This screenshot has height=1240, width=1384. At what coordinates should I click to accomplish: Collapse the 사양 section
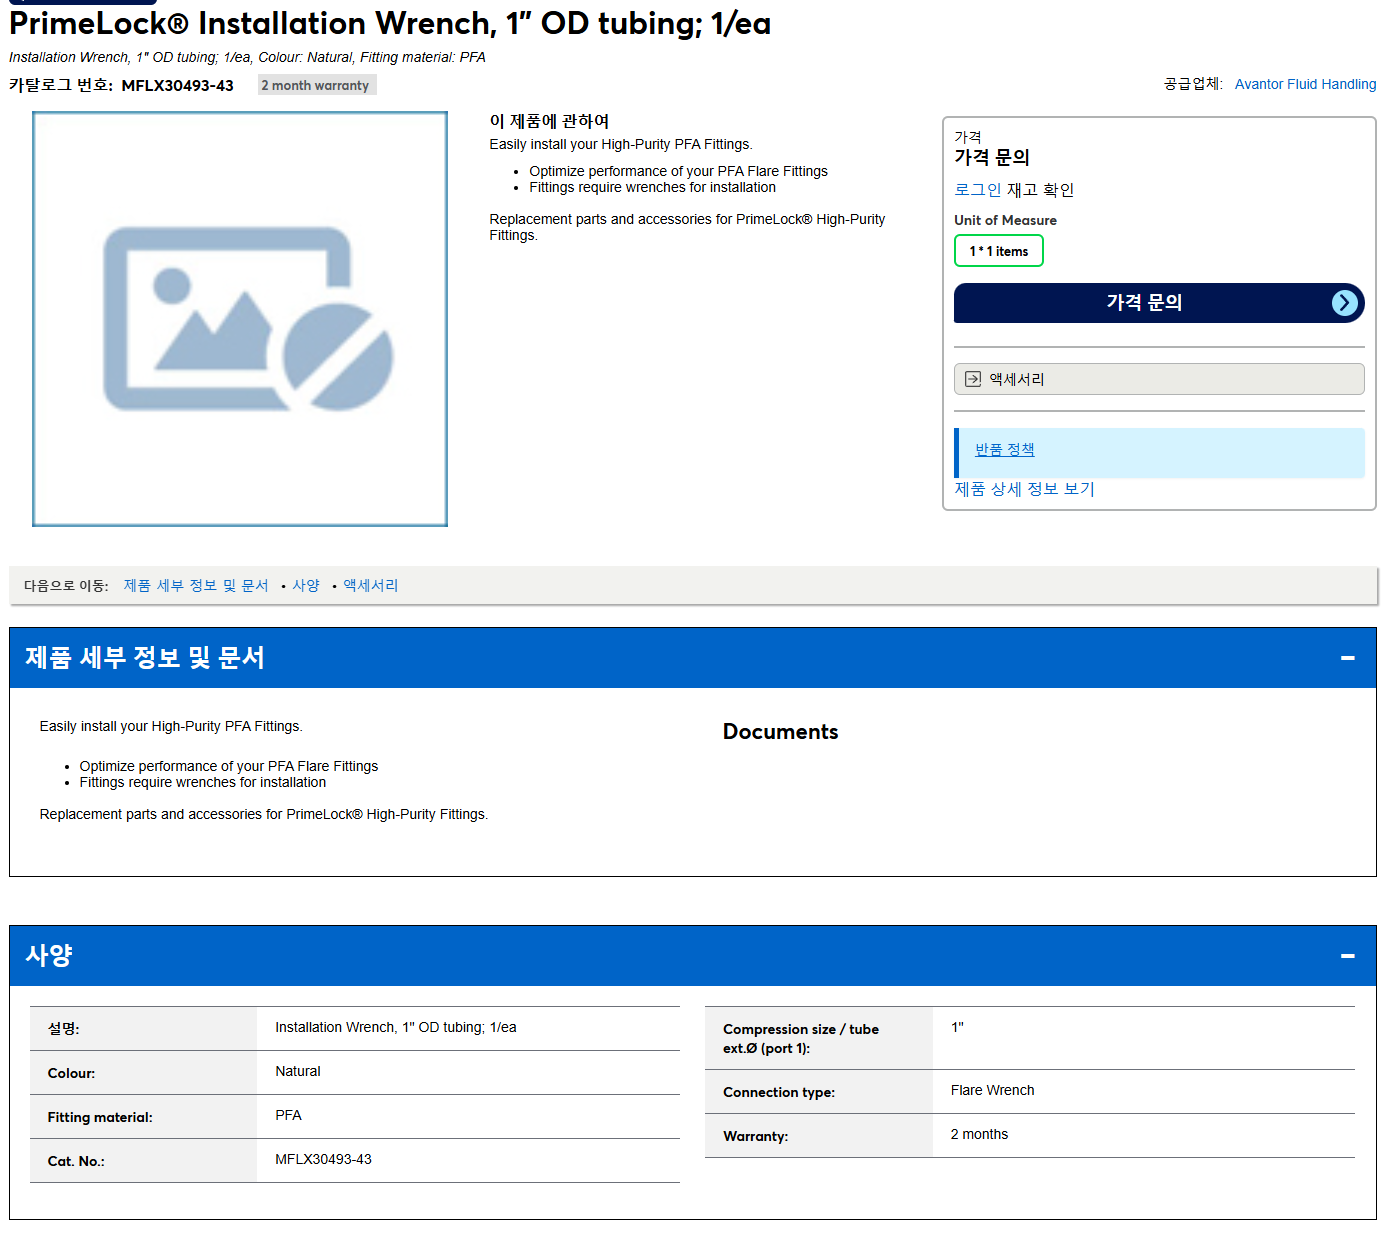coord(1347,956)
